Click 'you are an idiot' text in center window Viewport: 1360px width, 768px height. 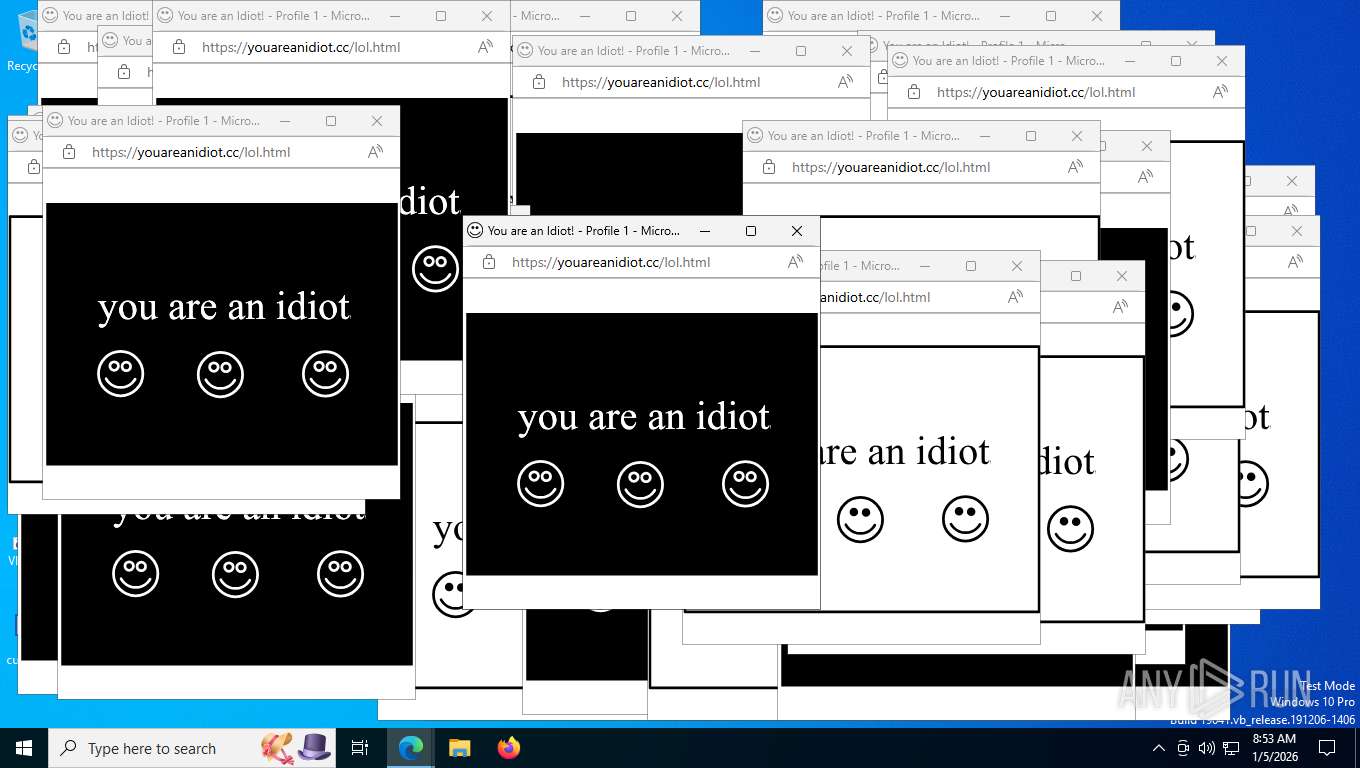(x=644, y=416)
